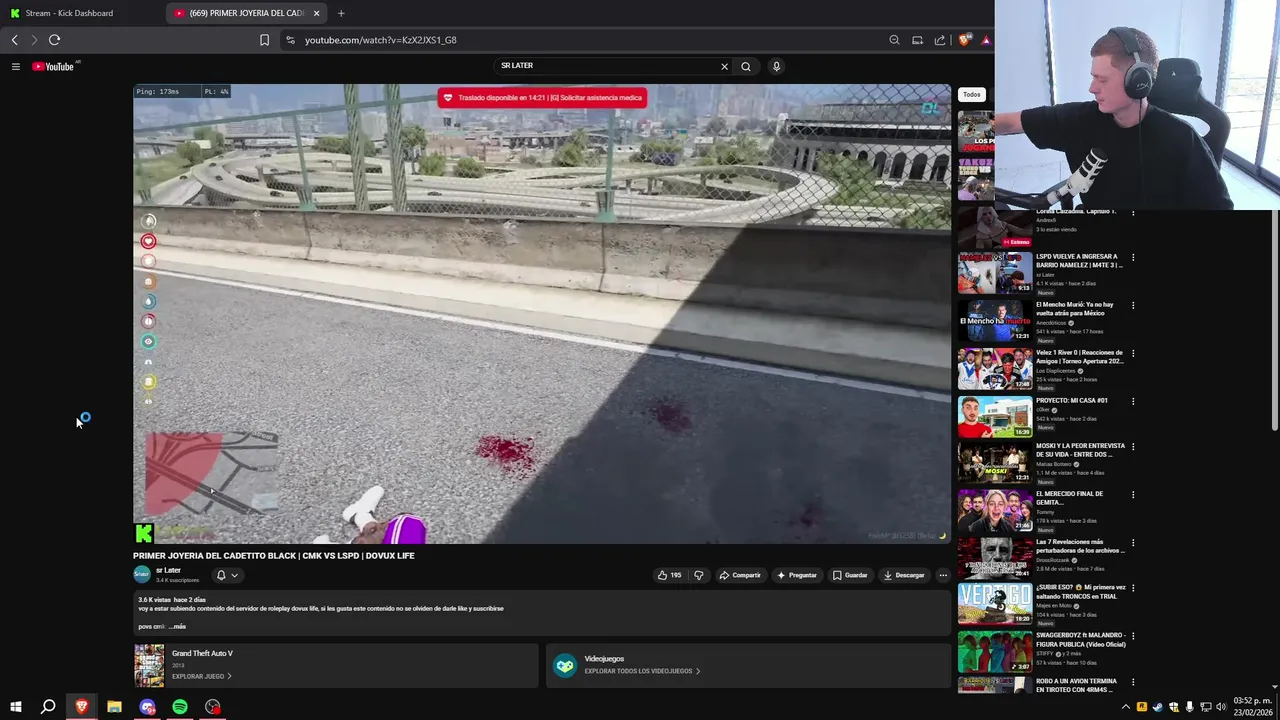Clear the 'SR LATER' search text

(x=724, y=66)
